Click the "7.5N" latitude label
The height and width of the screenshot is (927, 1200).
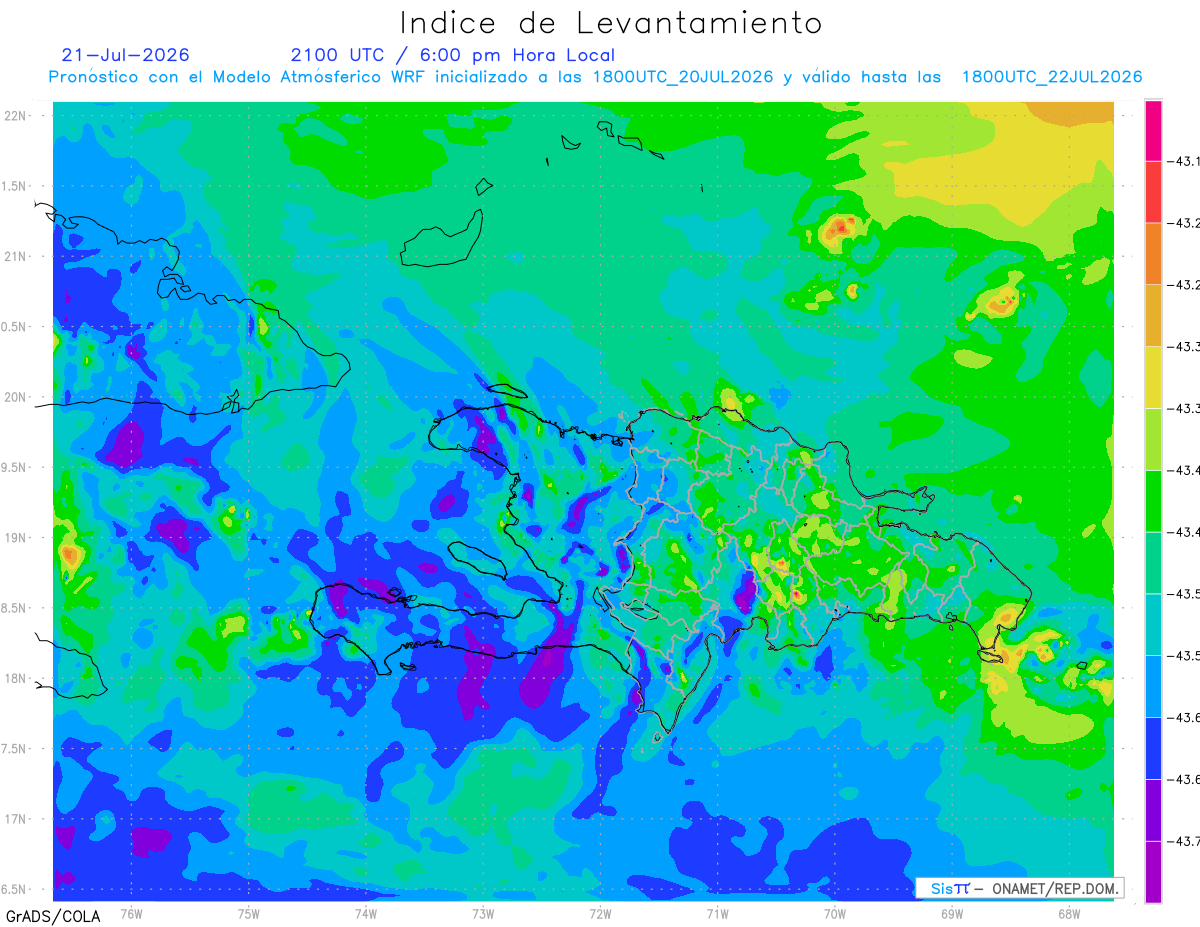point(14,749)
